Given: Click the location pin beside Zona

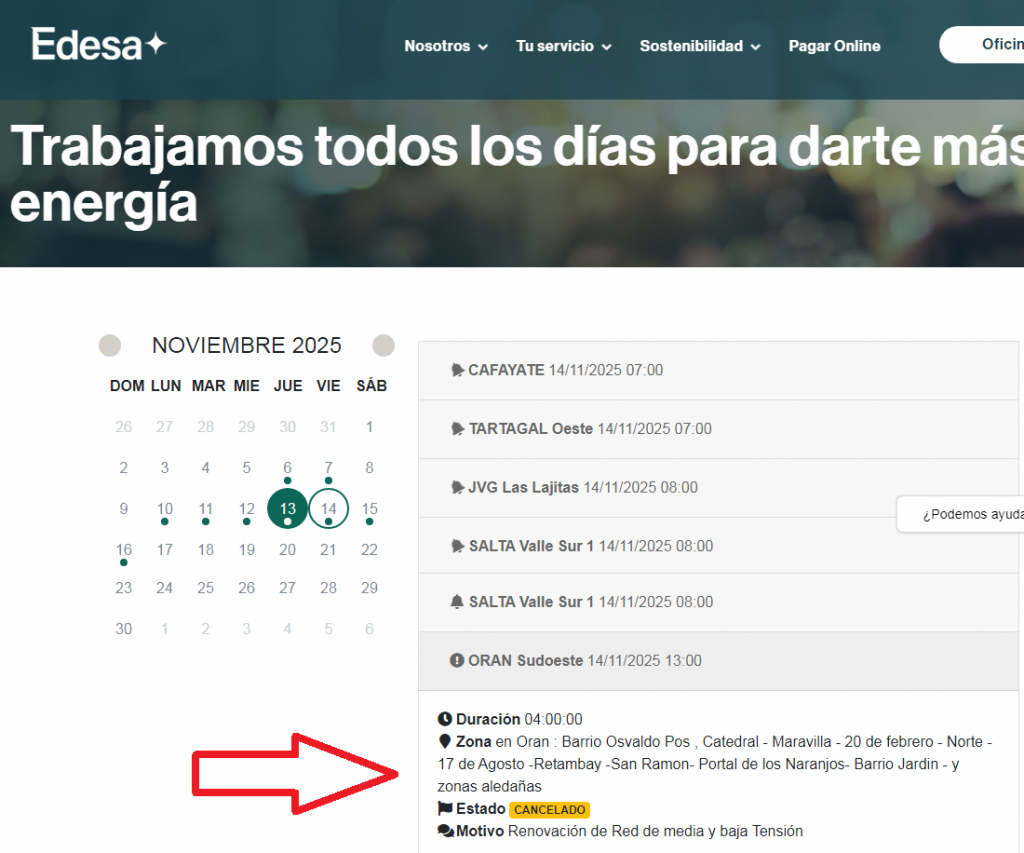Looking at the screenshot, I should [445, 741].
